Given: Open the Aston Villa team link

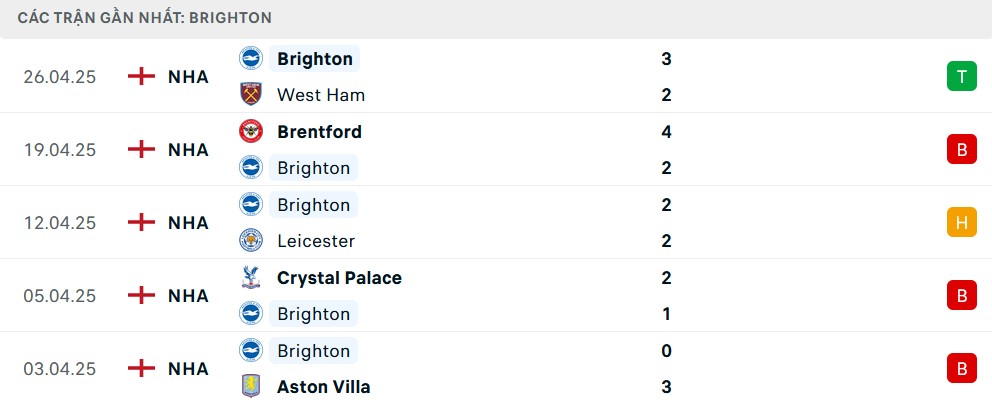Looking at the screenshot, I should [324, 387].
